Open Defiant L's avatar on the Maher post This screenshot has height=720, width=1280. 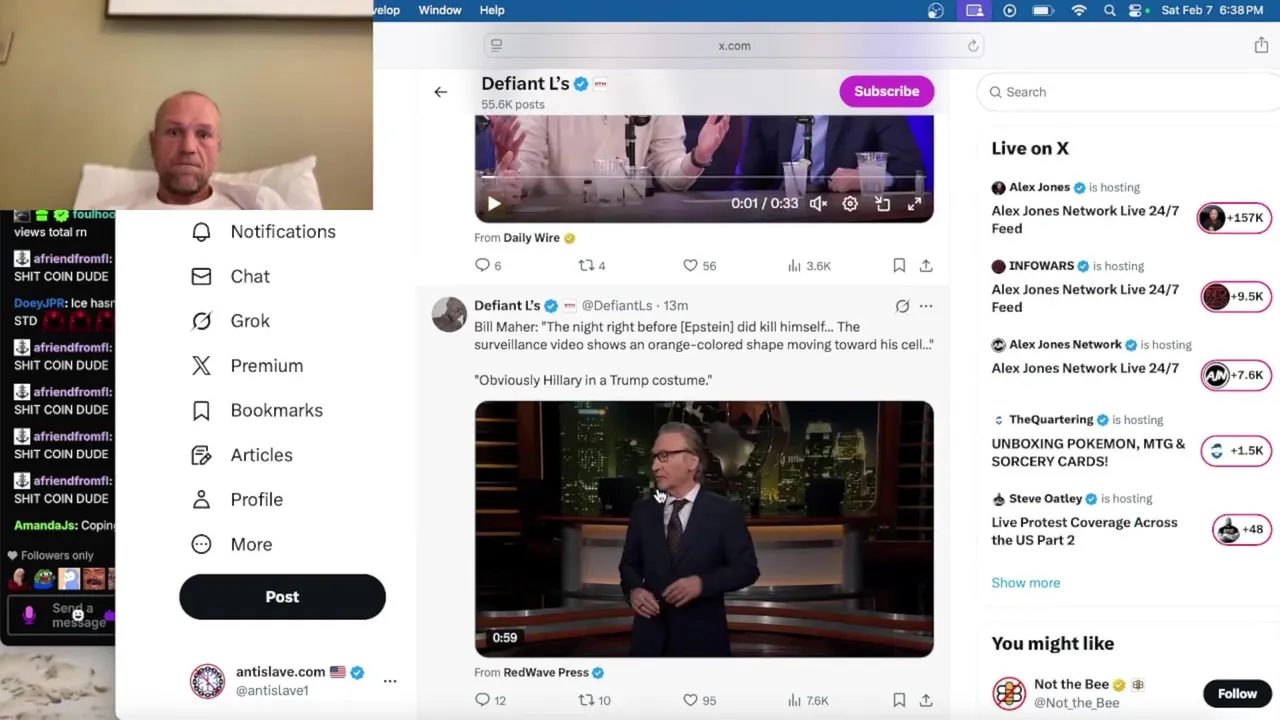coord(449,314)
